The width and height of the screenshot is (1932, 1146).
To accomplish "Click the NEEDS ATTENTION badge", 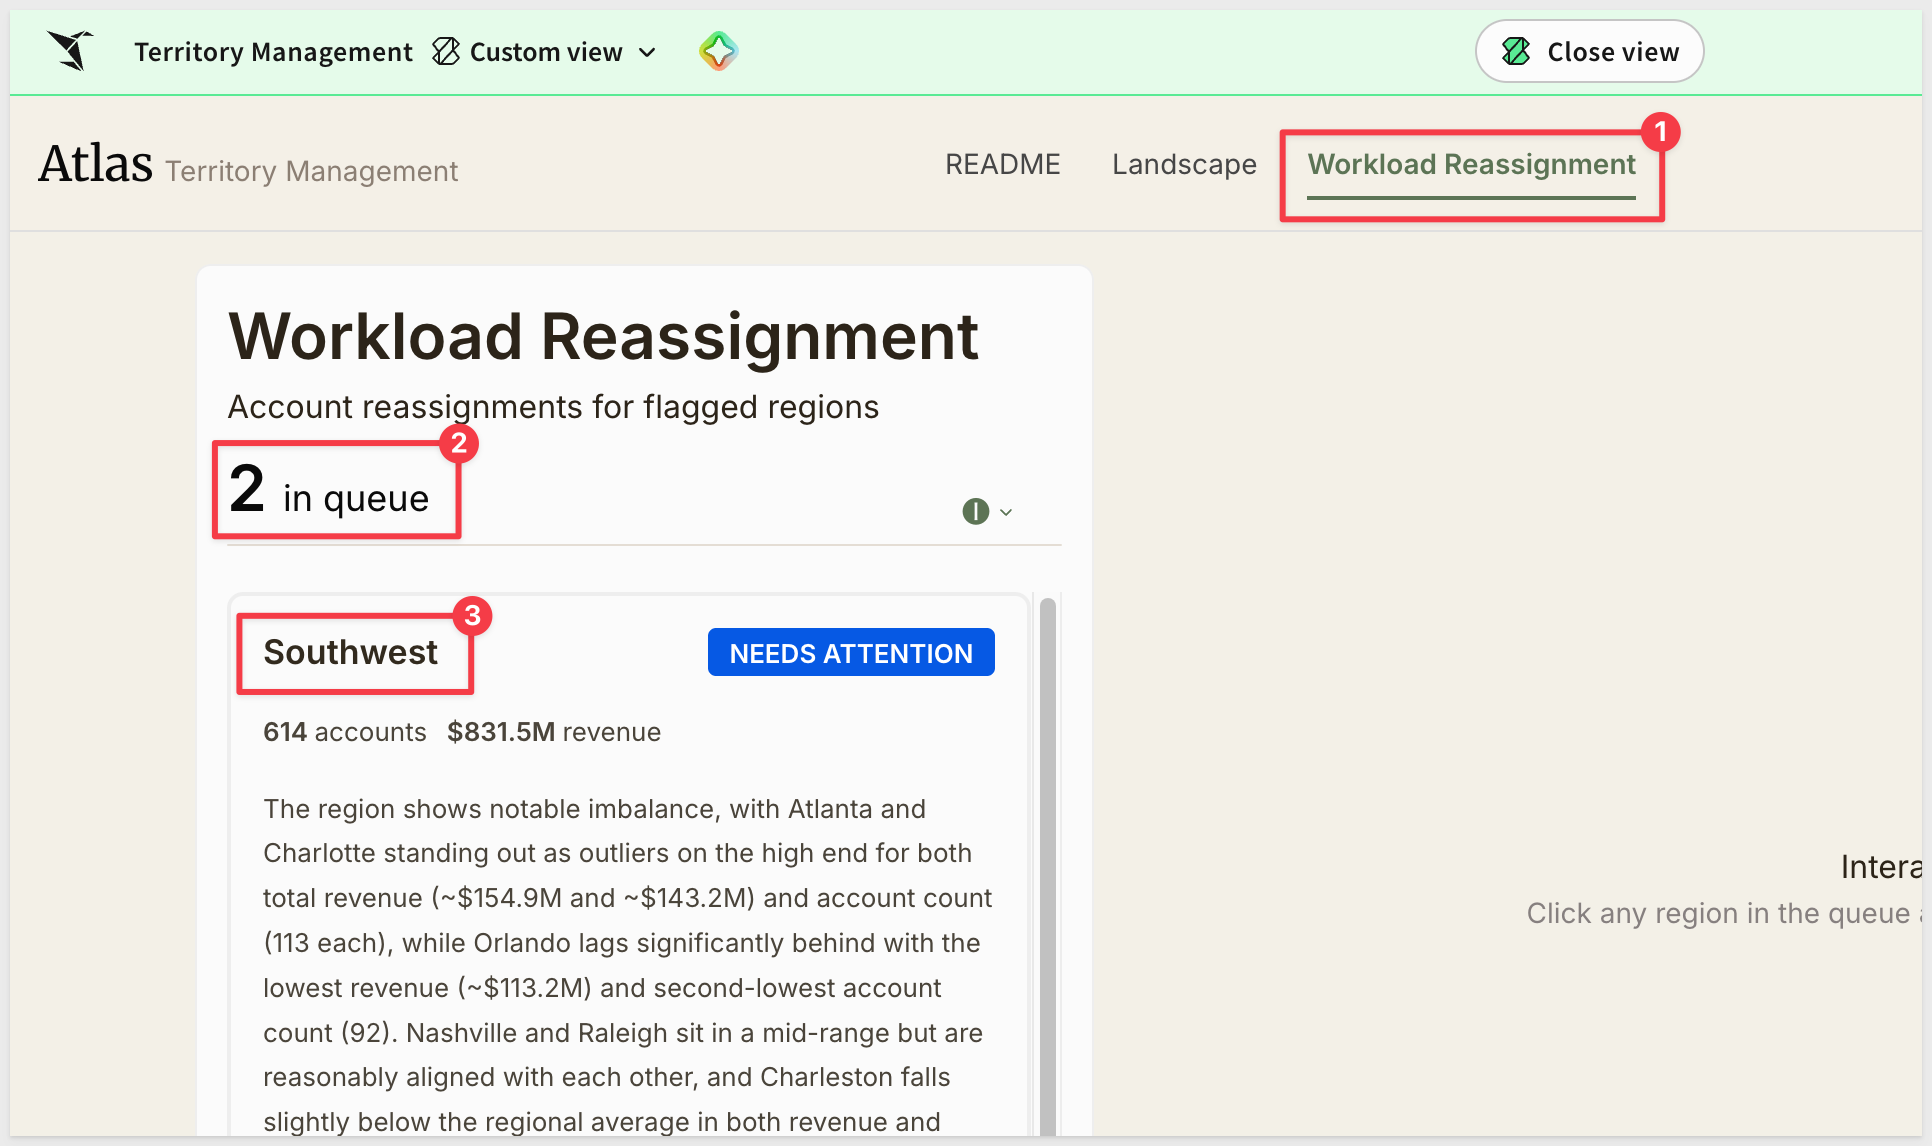I will [x=851, y=653].
